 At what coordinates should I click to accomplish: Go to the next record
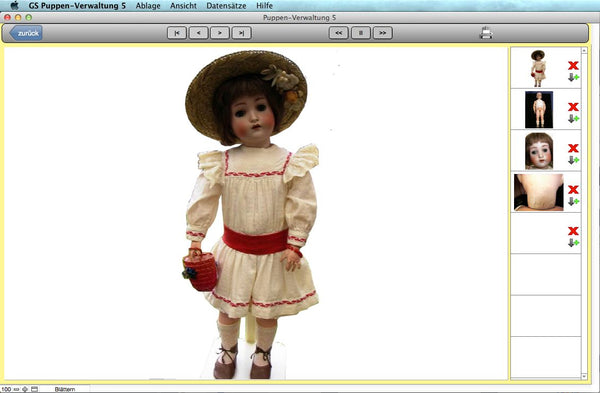220,33
